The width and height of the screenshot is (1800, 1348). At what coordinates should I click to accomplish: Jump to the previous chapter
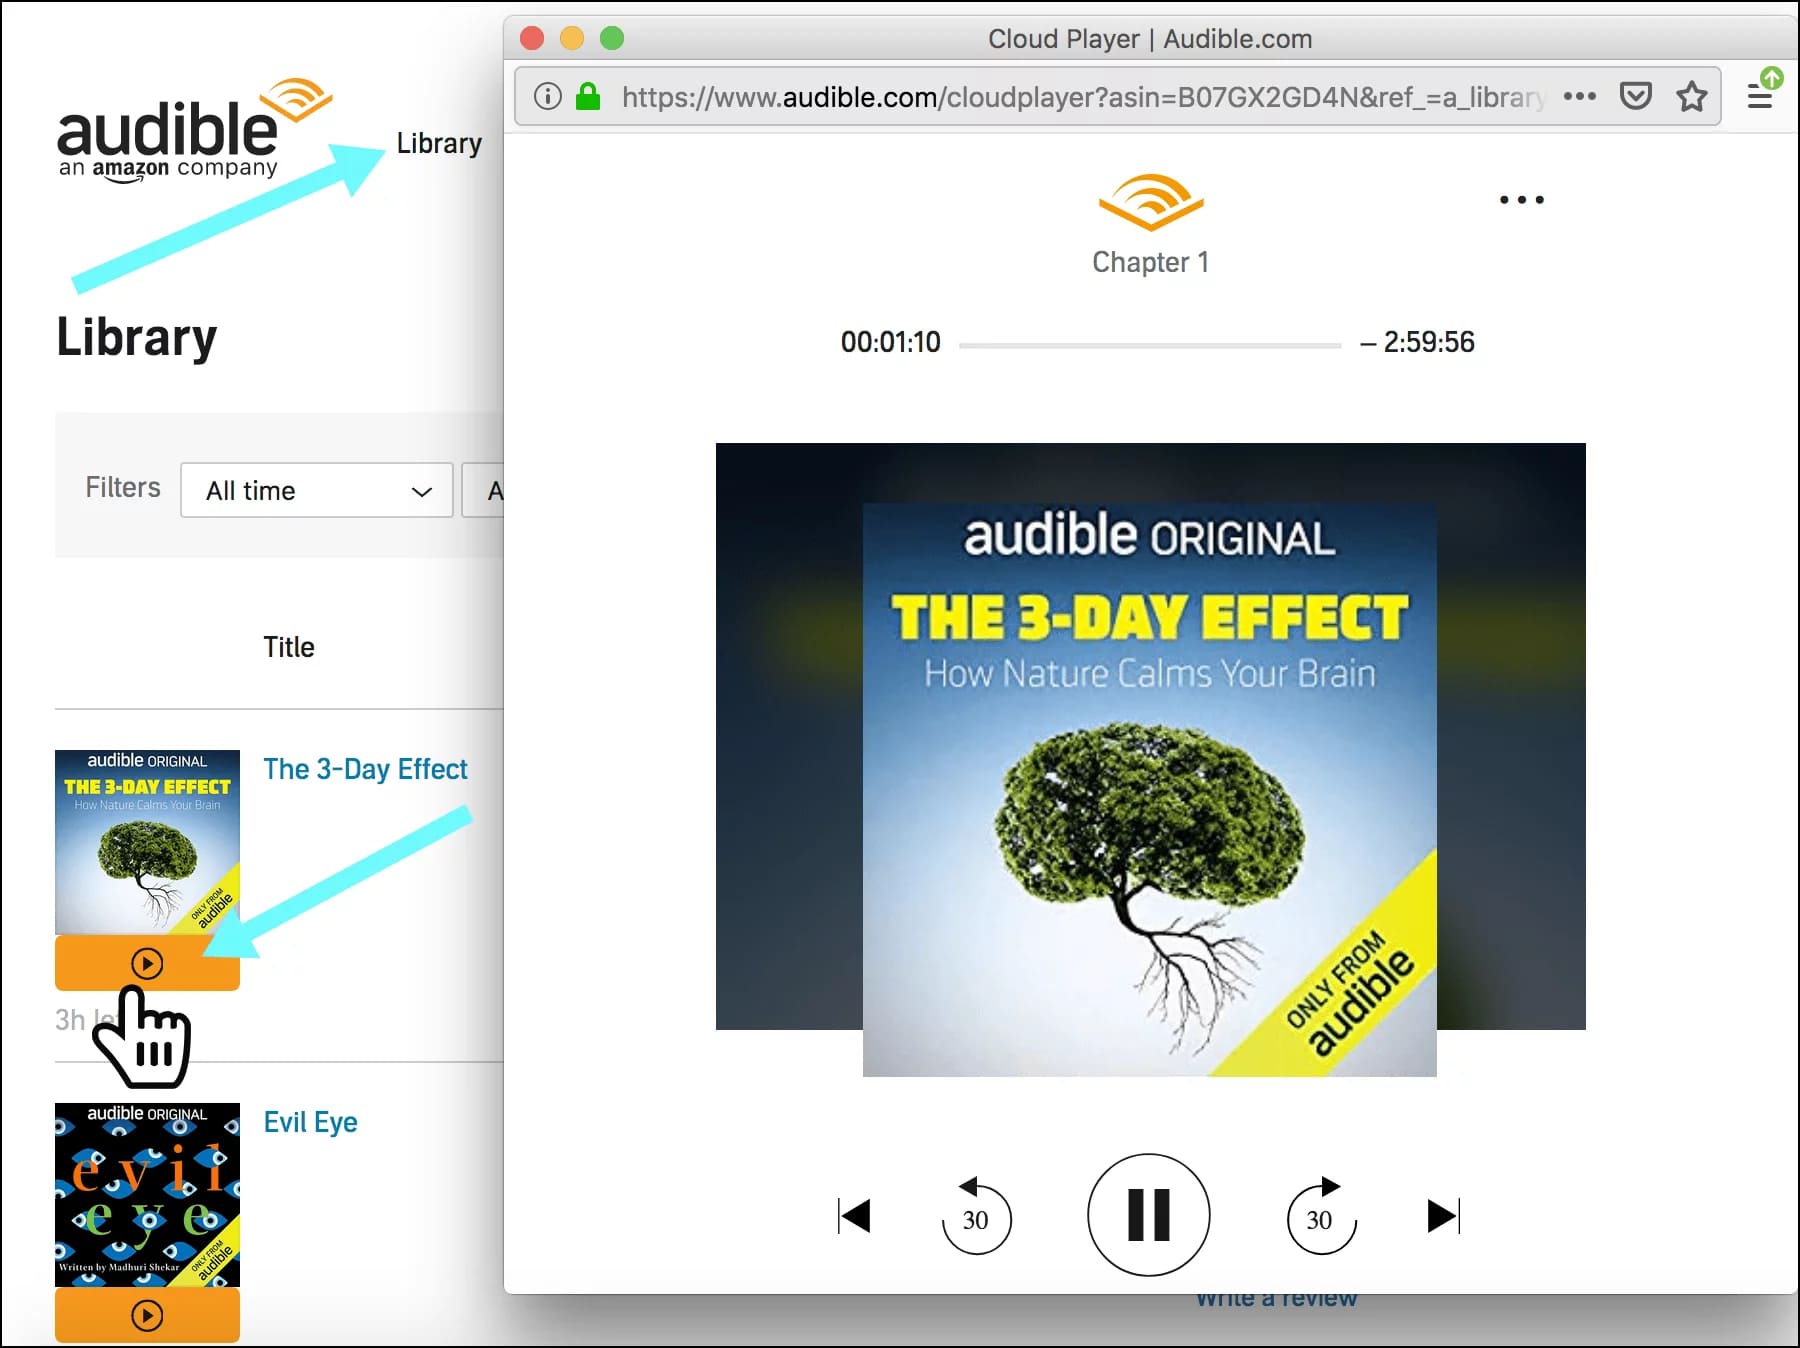click(x=854, y=1216)
